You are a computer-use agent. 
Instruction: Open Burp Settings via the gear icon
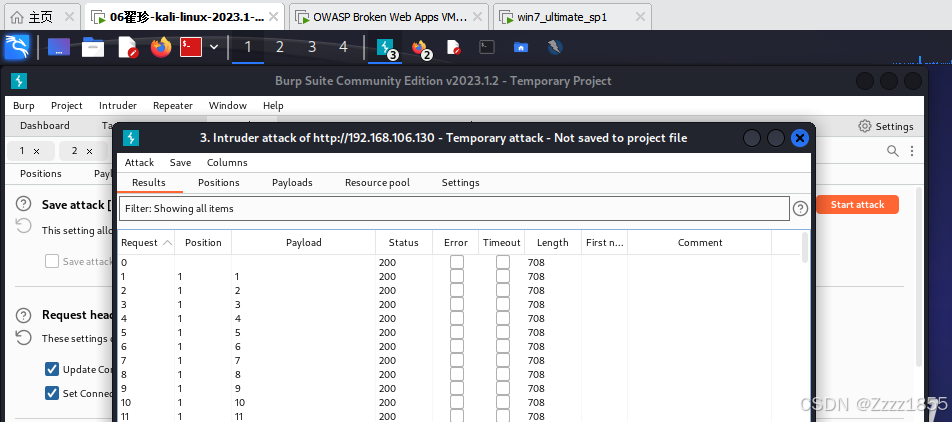865,126
